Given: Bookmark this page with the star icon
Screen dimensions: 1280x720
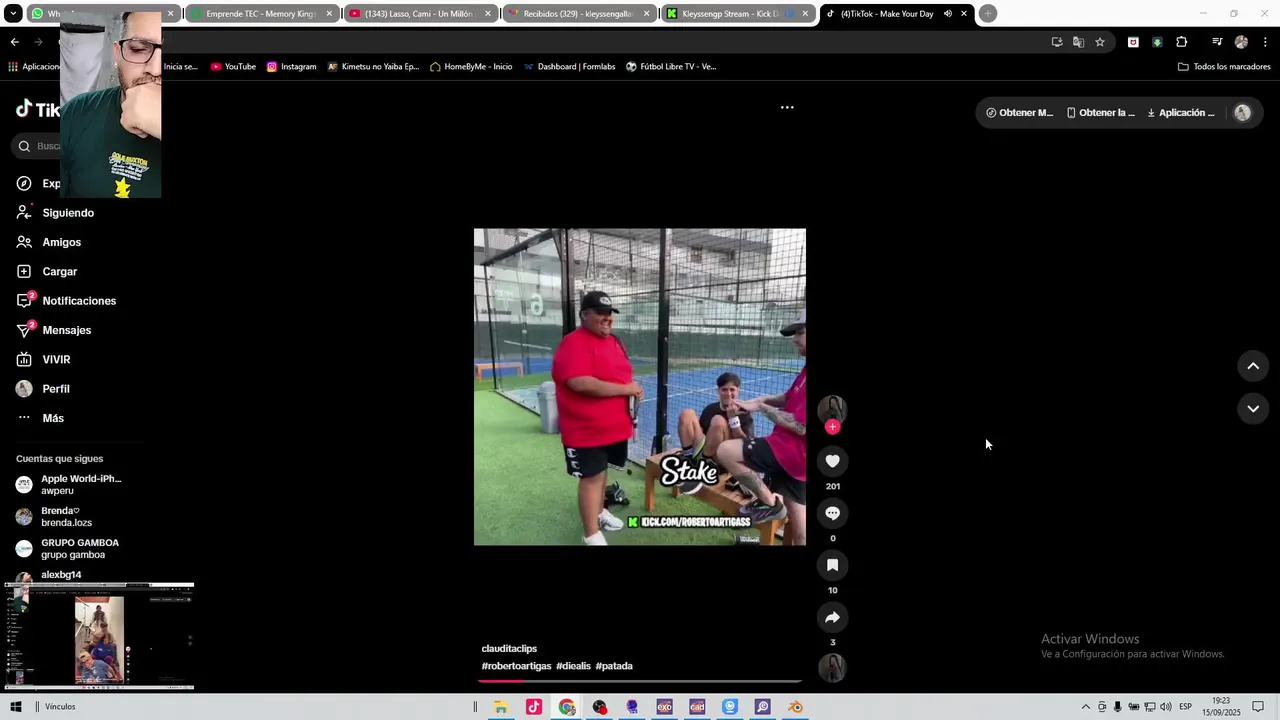Looking at the screenshot, I should (x=1100, y=42).
